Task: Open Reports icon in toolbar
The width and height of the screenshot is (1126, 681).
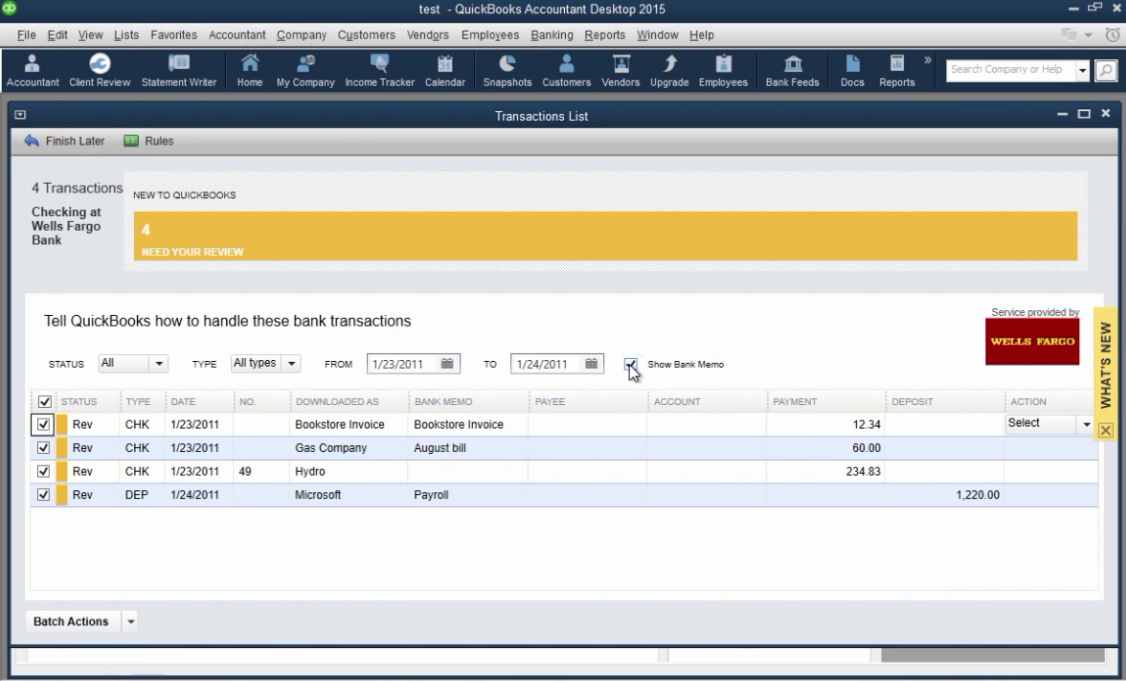Action: (x=897, y=70)
